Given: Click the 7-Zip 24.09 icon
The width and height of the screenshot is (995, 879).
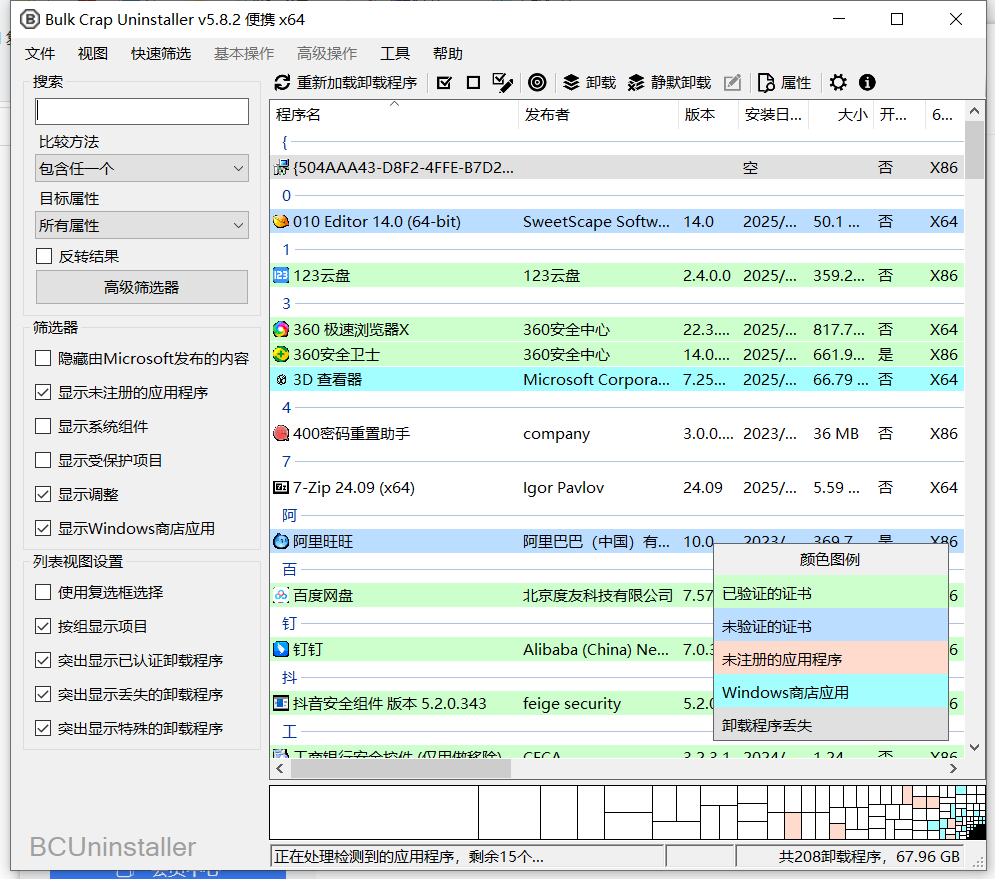Looking at the screenshot, I should (x=281, y=487).
